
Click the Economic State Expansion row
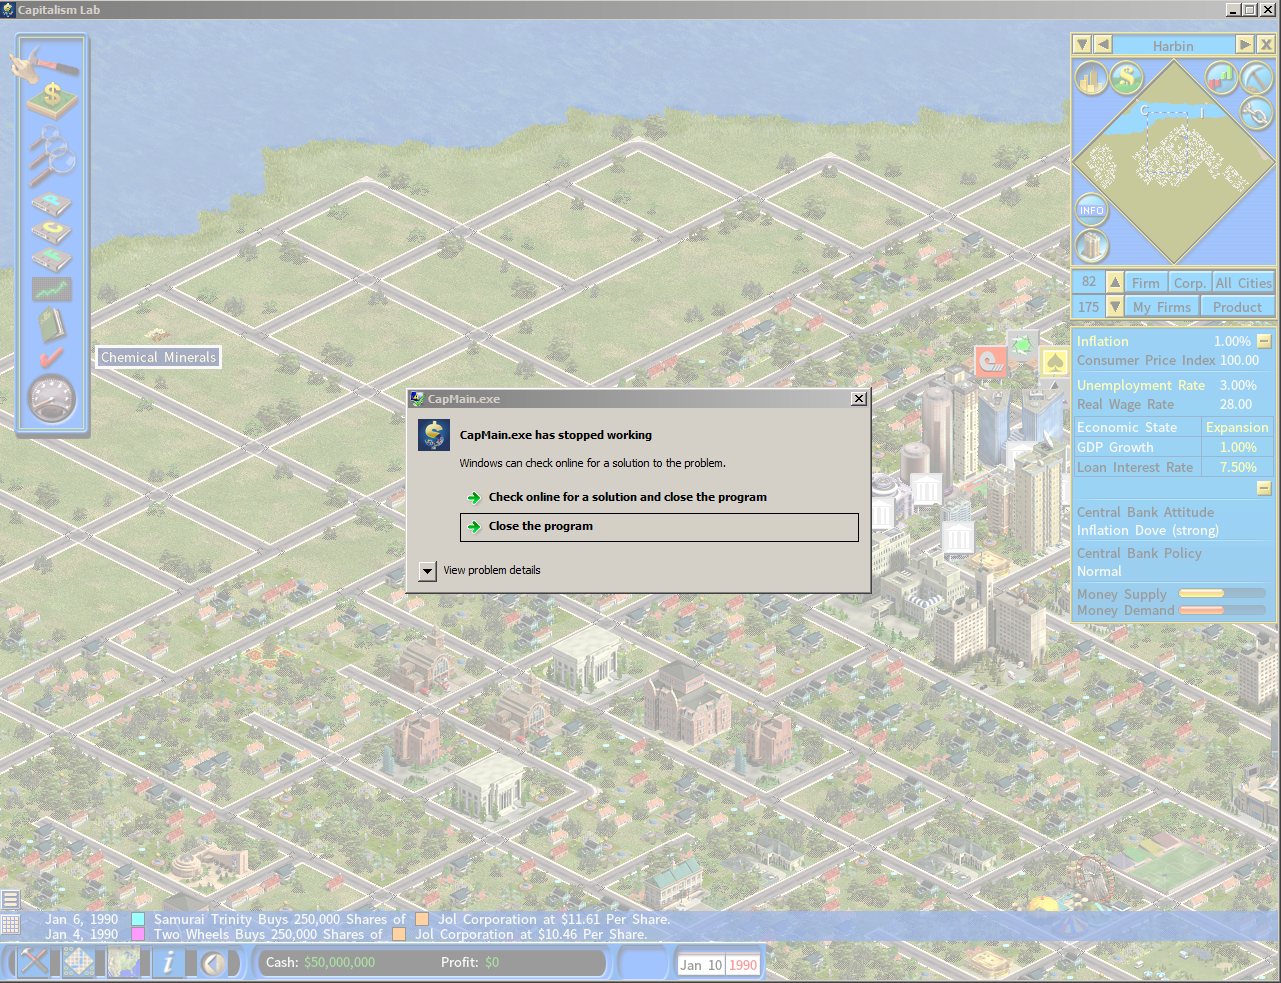click(1172, 427)
